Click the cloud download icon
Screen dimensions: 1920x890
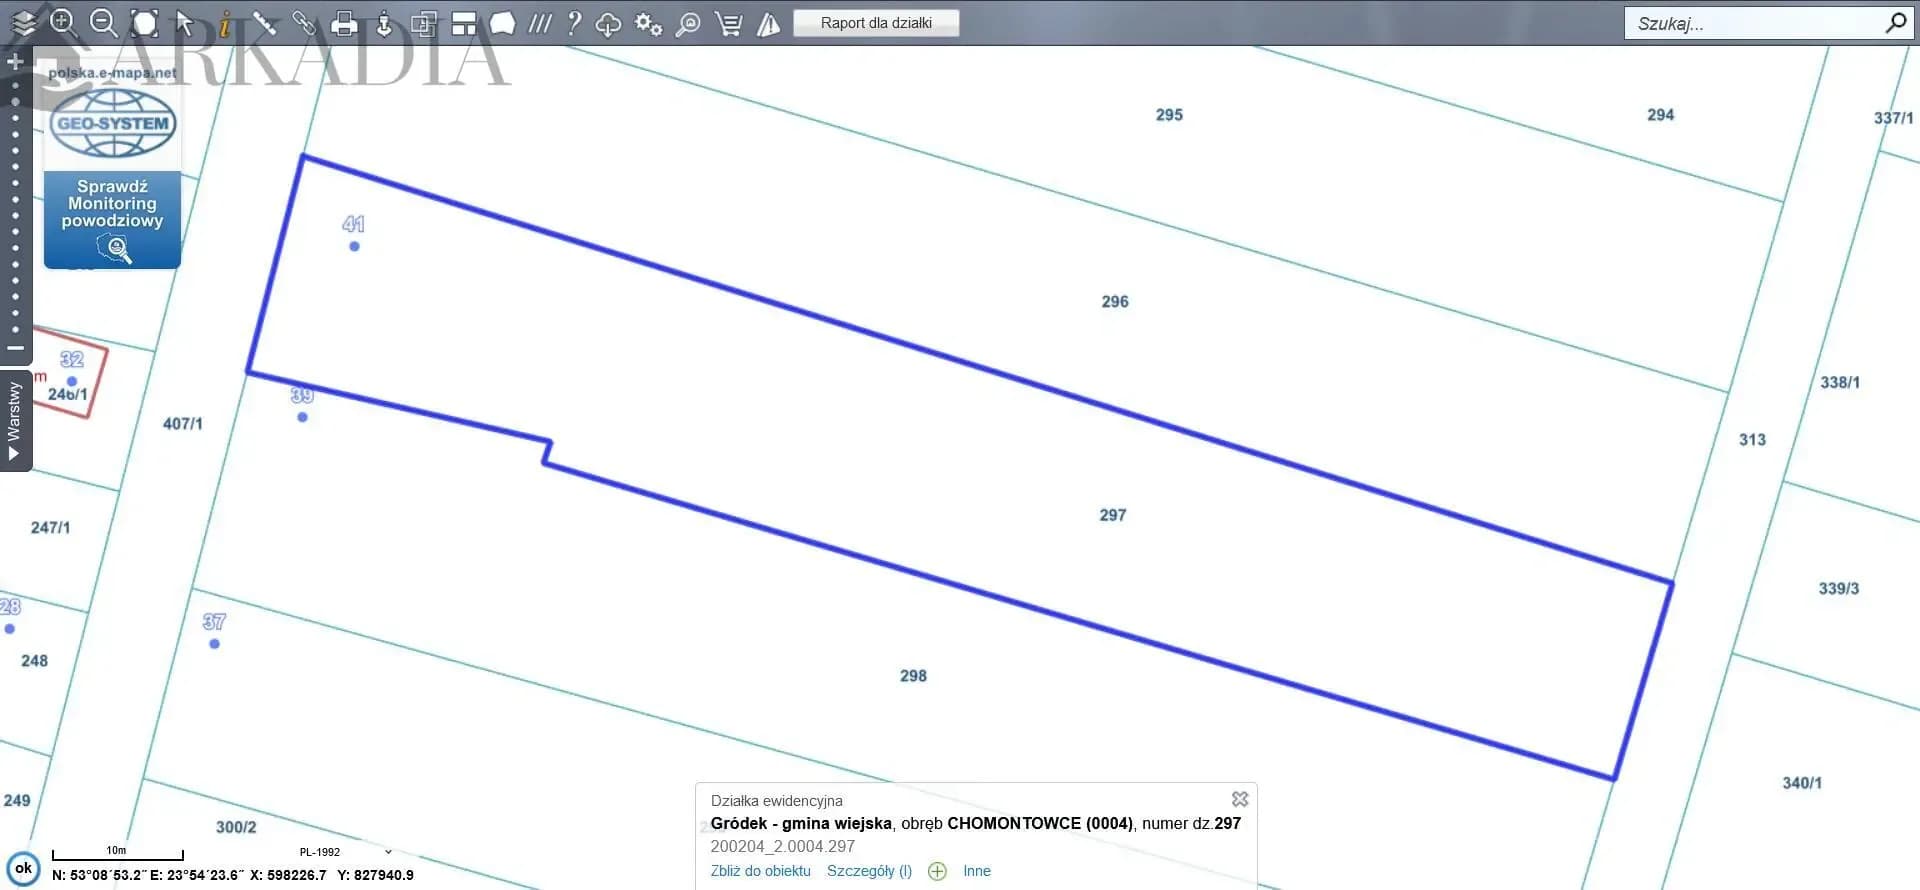608,24
